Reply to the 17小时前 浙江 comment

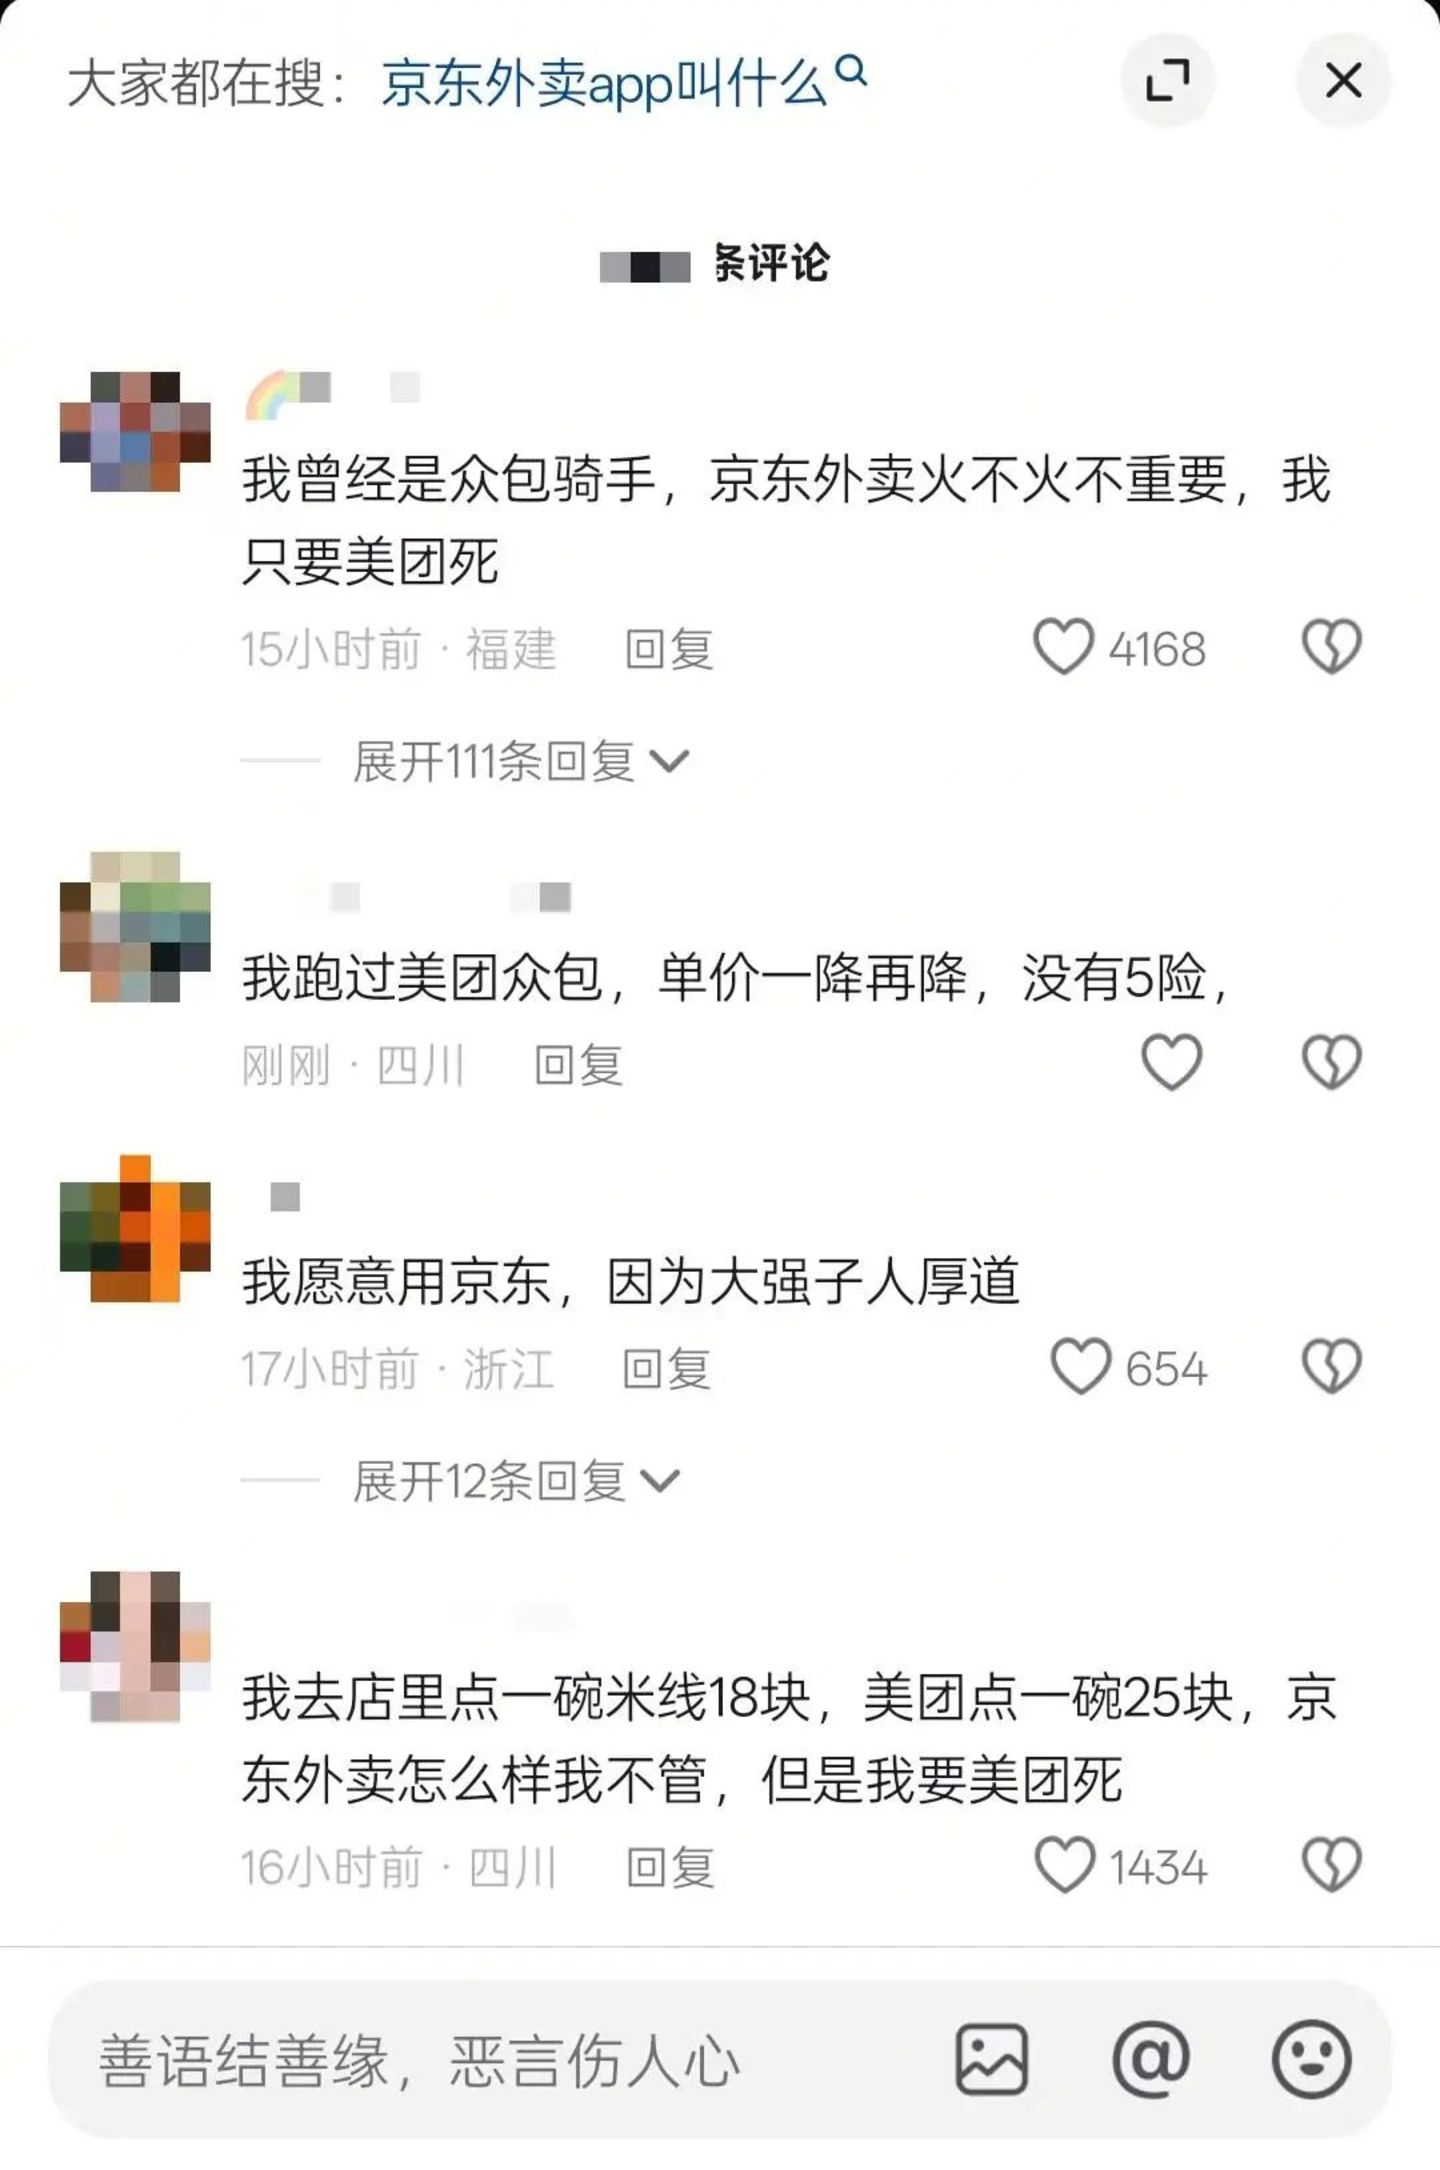(666, 1369)
